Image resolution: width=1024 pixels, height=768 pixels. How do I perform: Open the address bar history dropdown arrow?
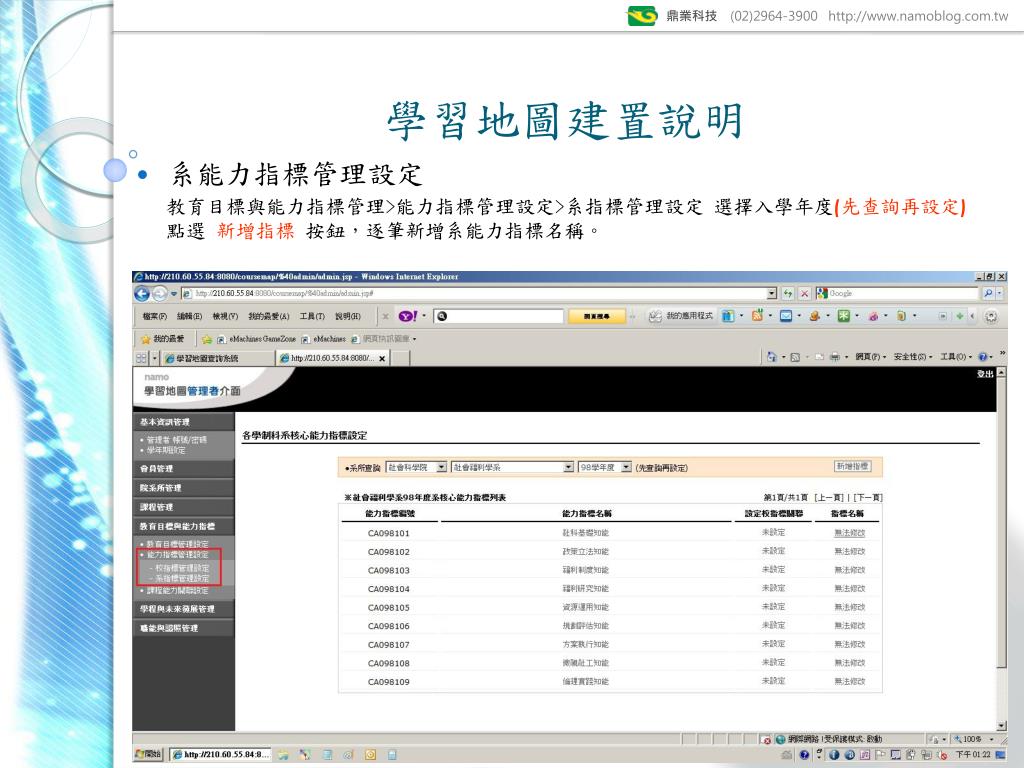pos(772,294)
